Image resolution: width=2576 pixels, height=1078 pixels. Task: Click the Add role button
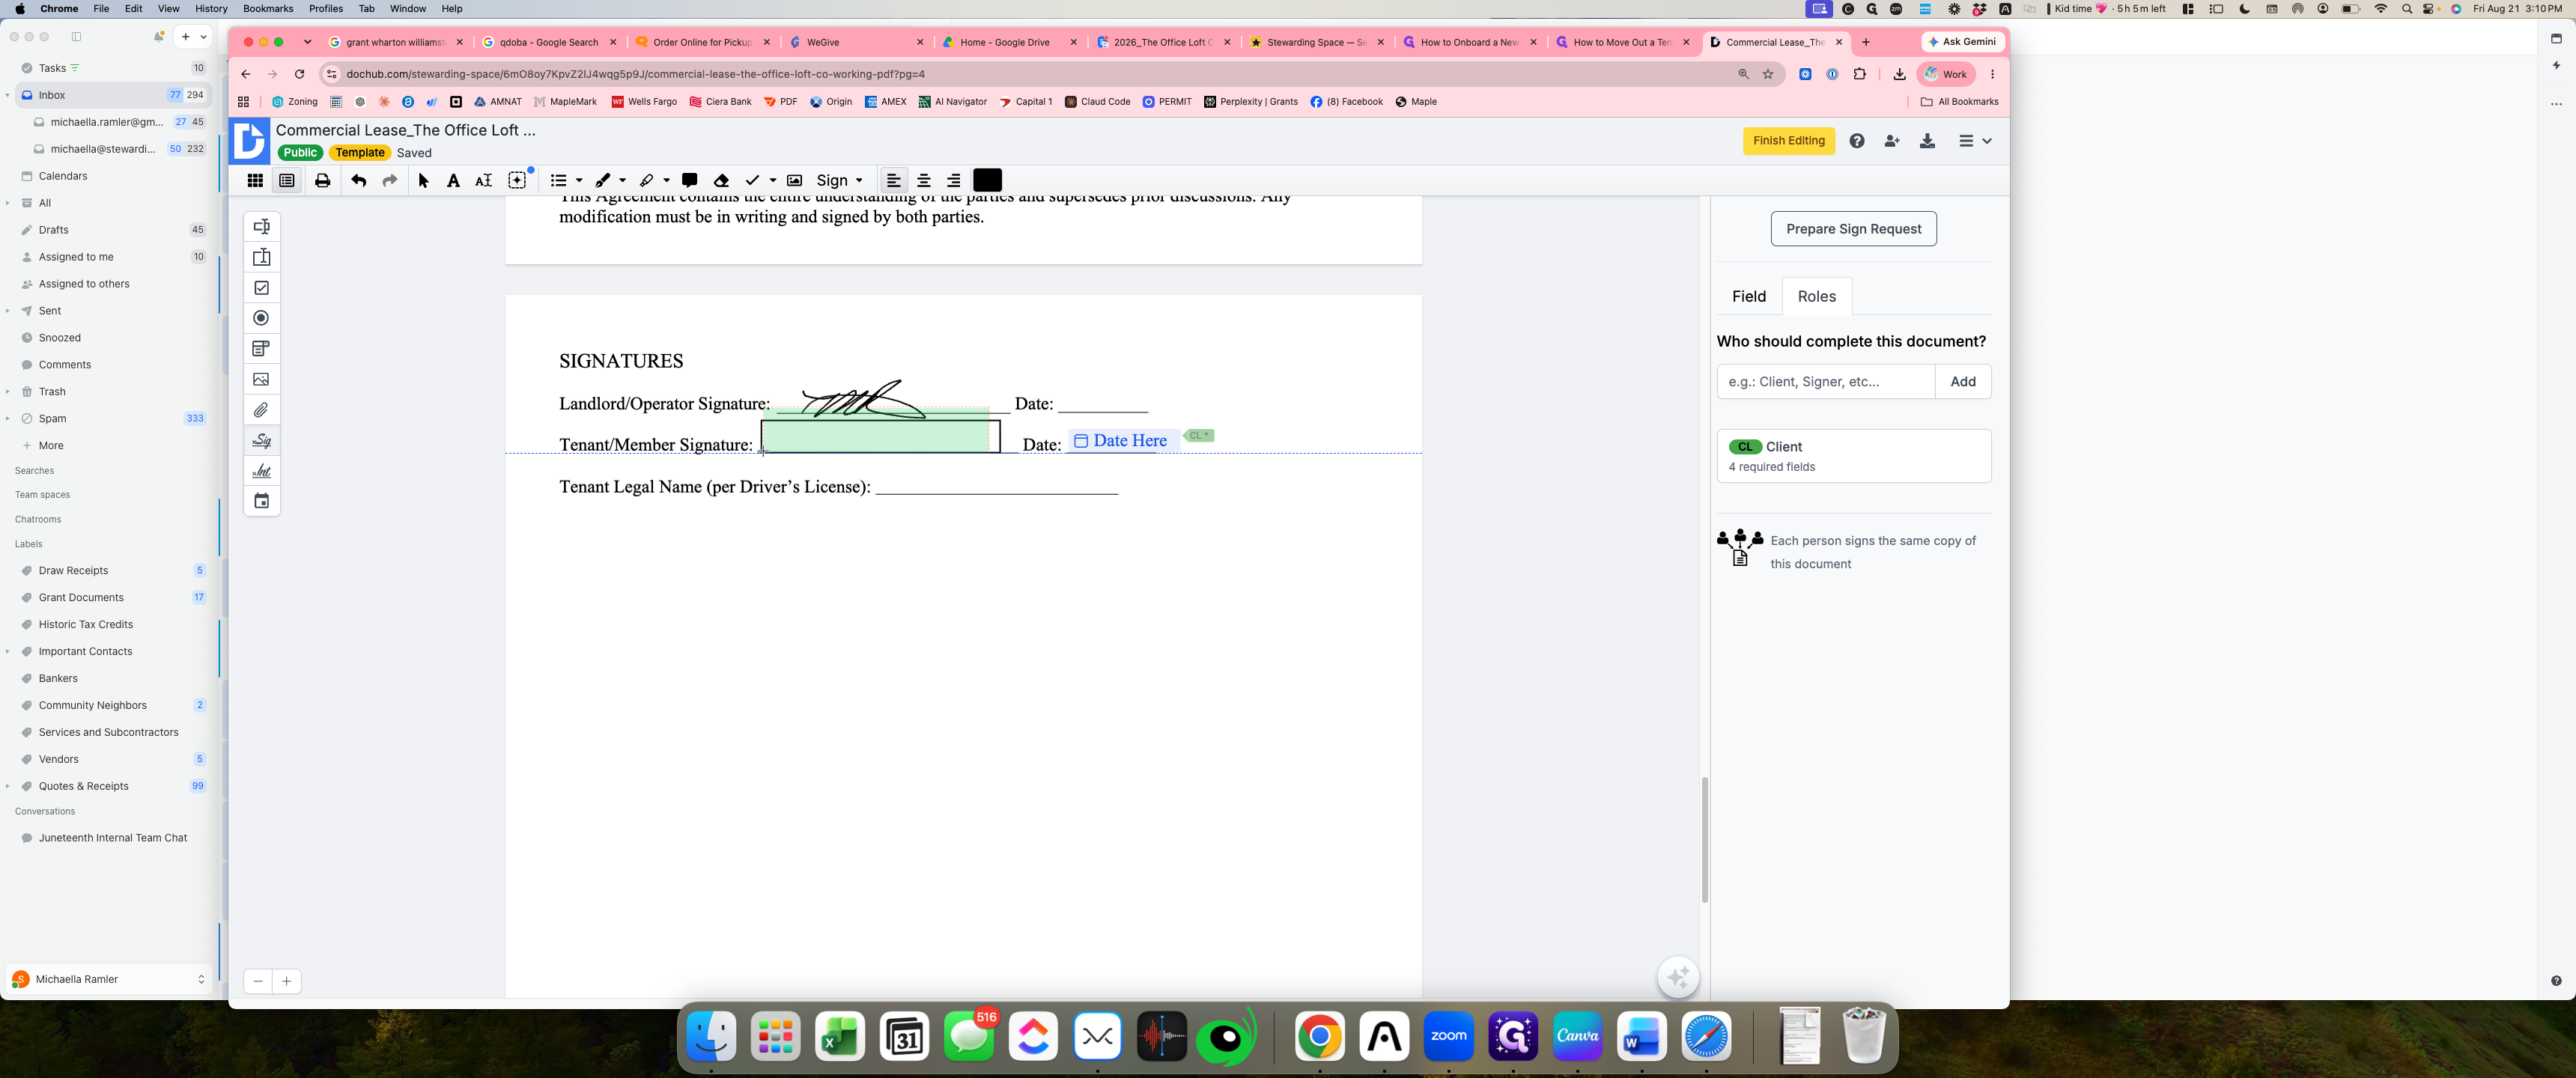(1962, 381)
